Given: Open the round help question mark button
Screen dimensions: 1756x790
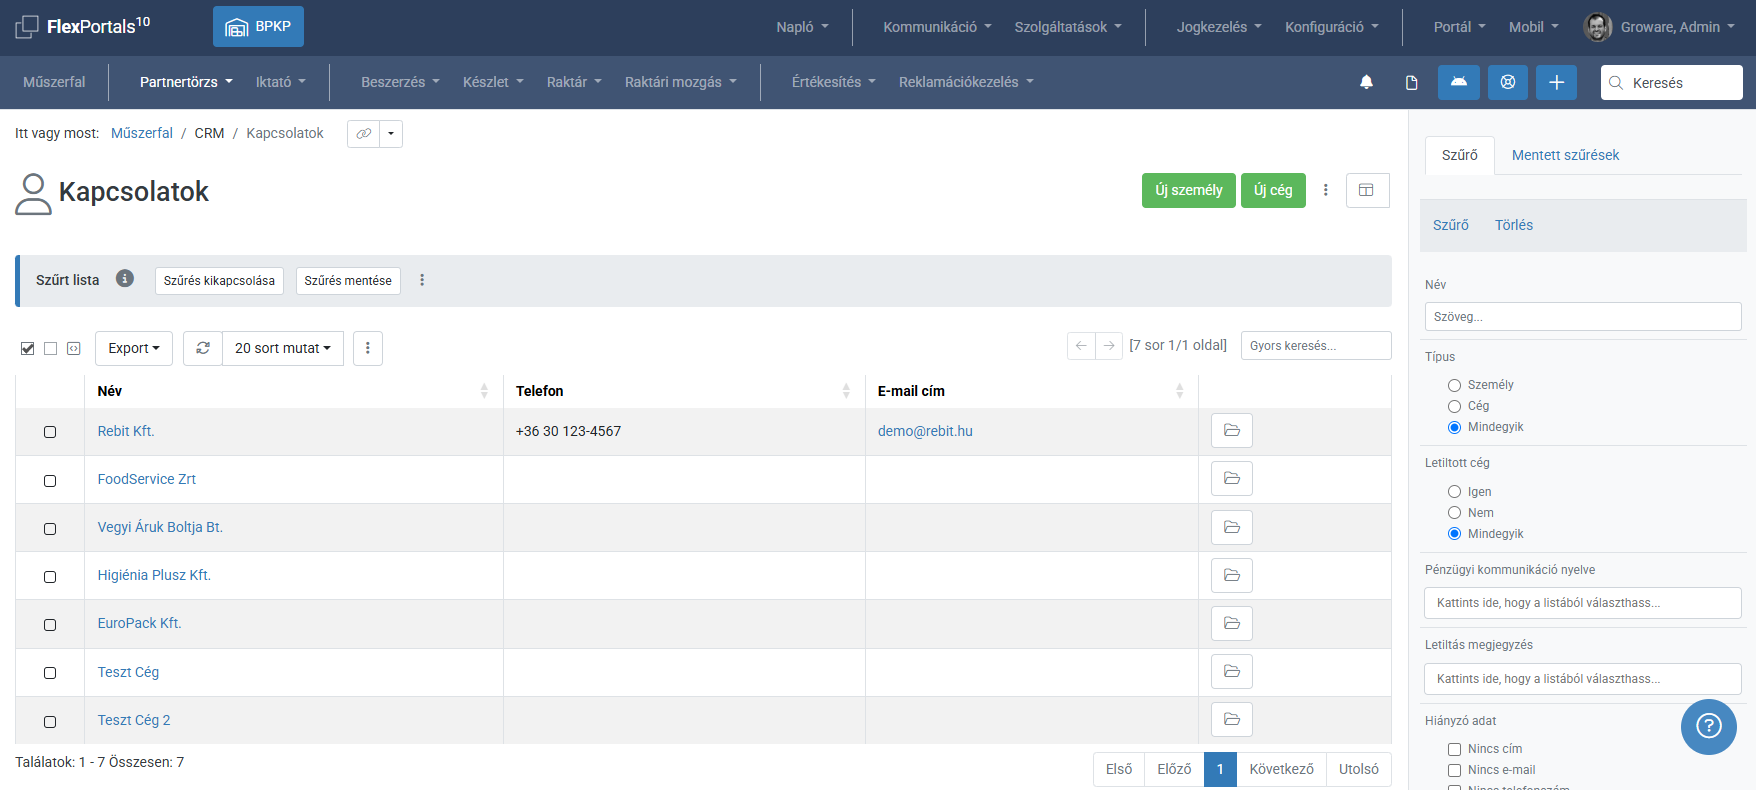Looking at the screenshot, I should (x=1709, y=726).
